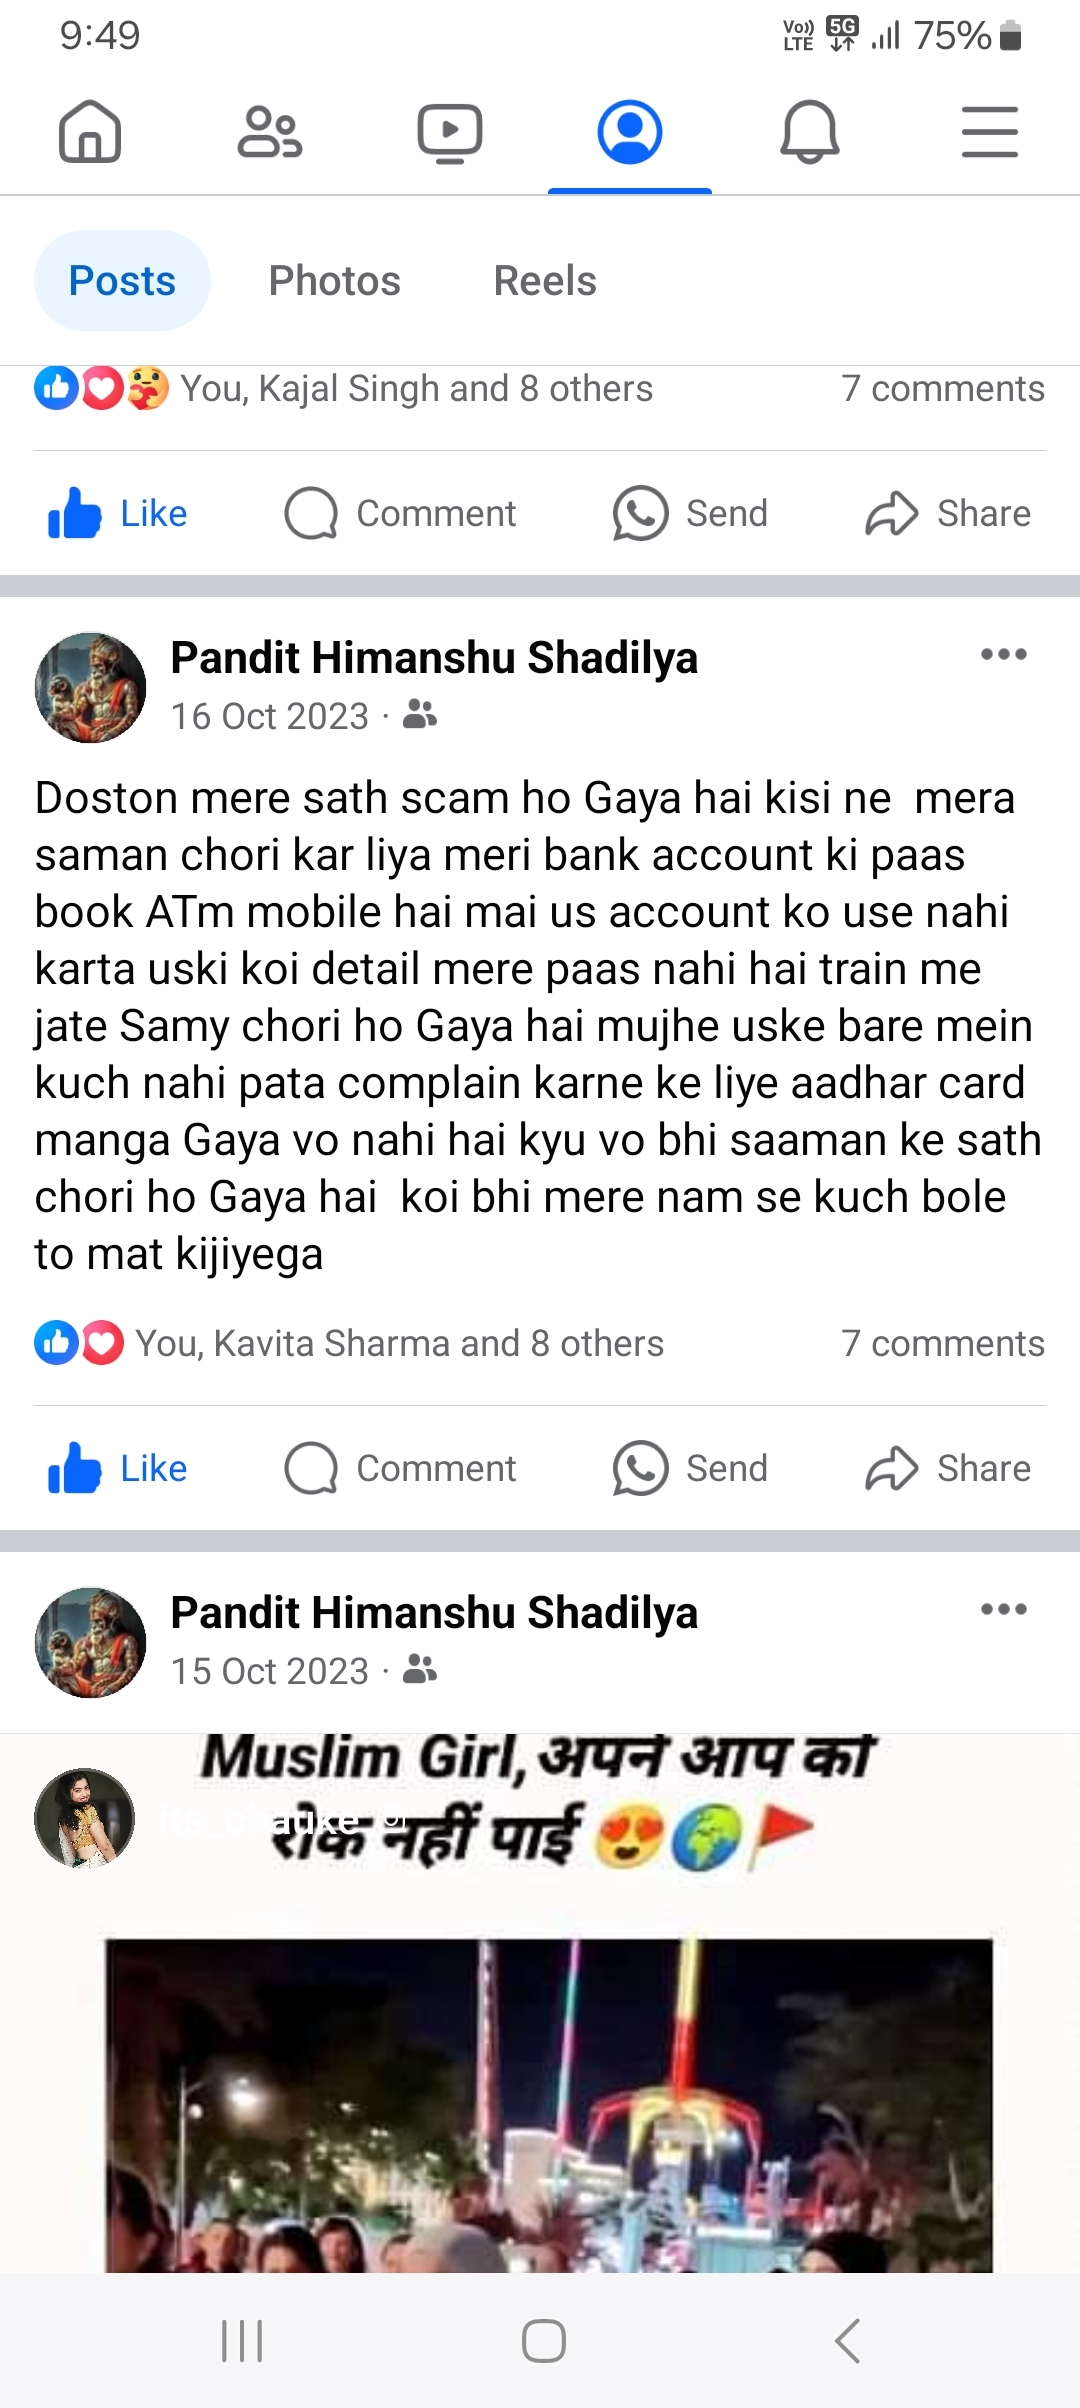
Task: Open the three-dot menu on 15 Oct post
Action: (1004, 1610)
